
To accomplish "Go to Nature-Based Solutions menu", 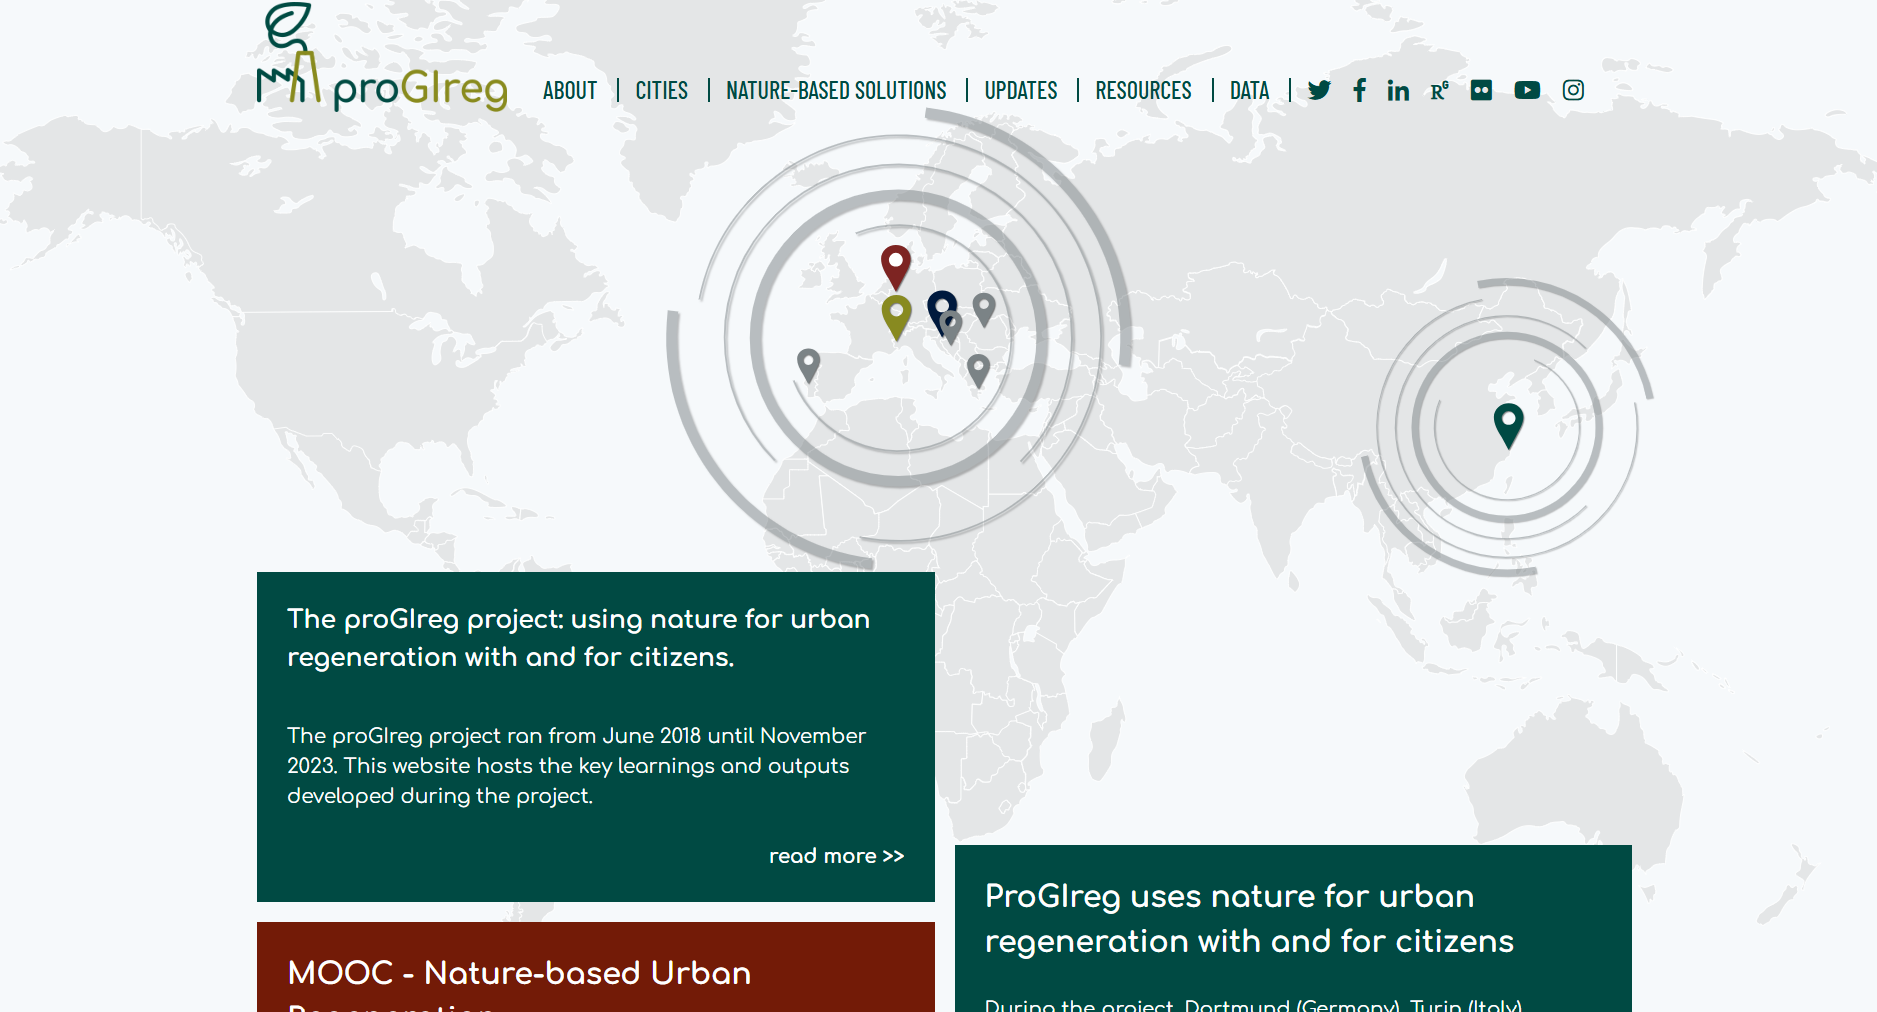I will tap(836, 91).
